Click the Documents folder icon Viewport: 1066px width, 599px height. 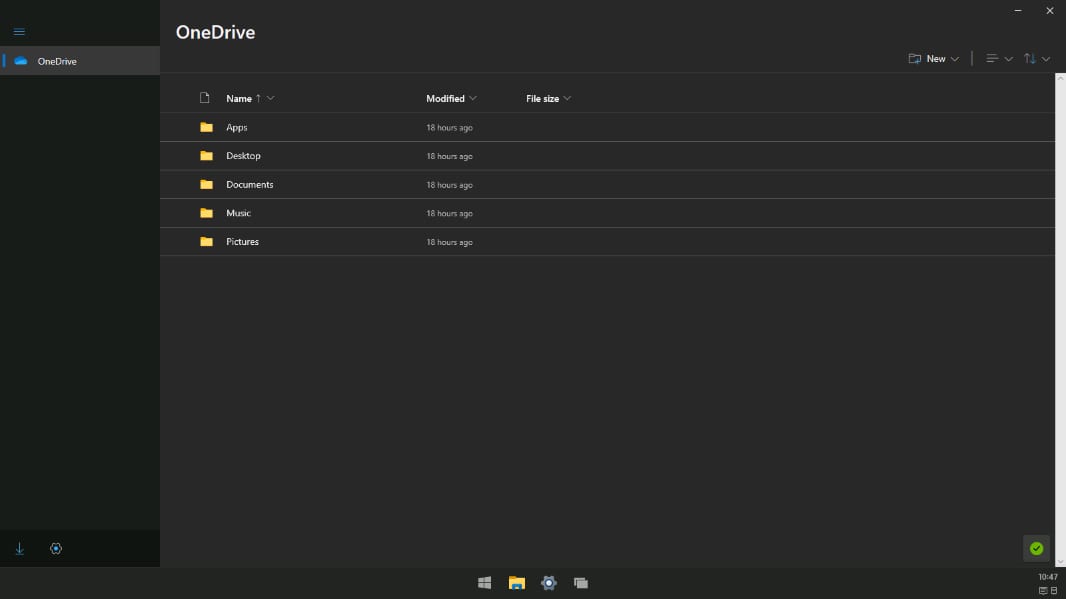[207, 184]
